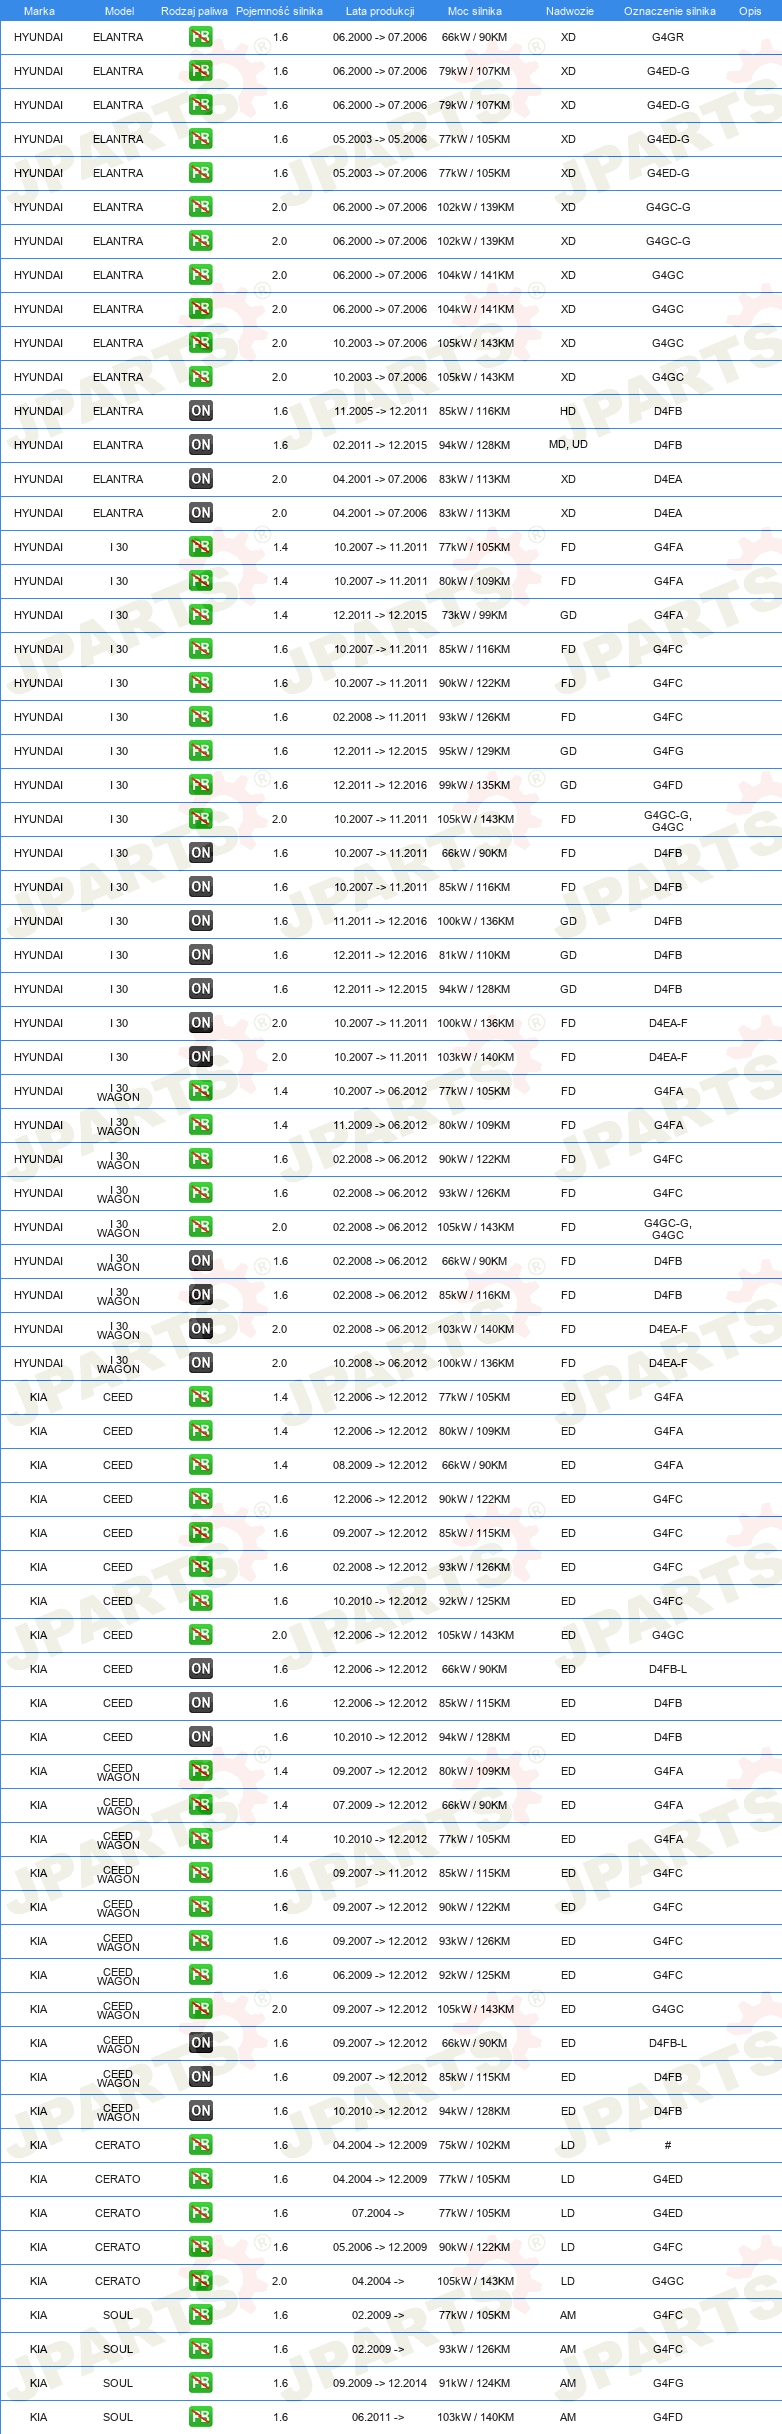The width and height of the screenshot is (782, 2434).
Task: Click the Lata produkcji column header
Action: [x=380, y=11]
